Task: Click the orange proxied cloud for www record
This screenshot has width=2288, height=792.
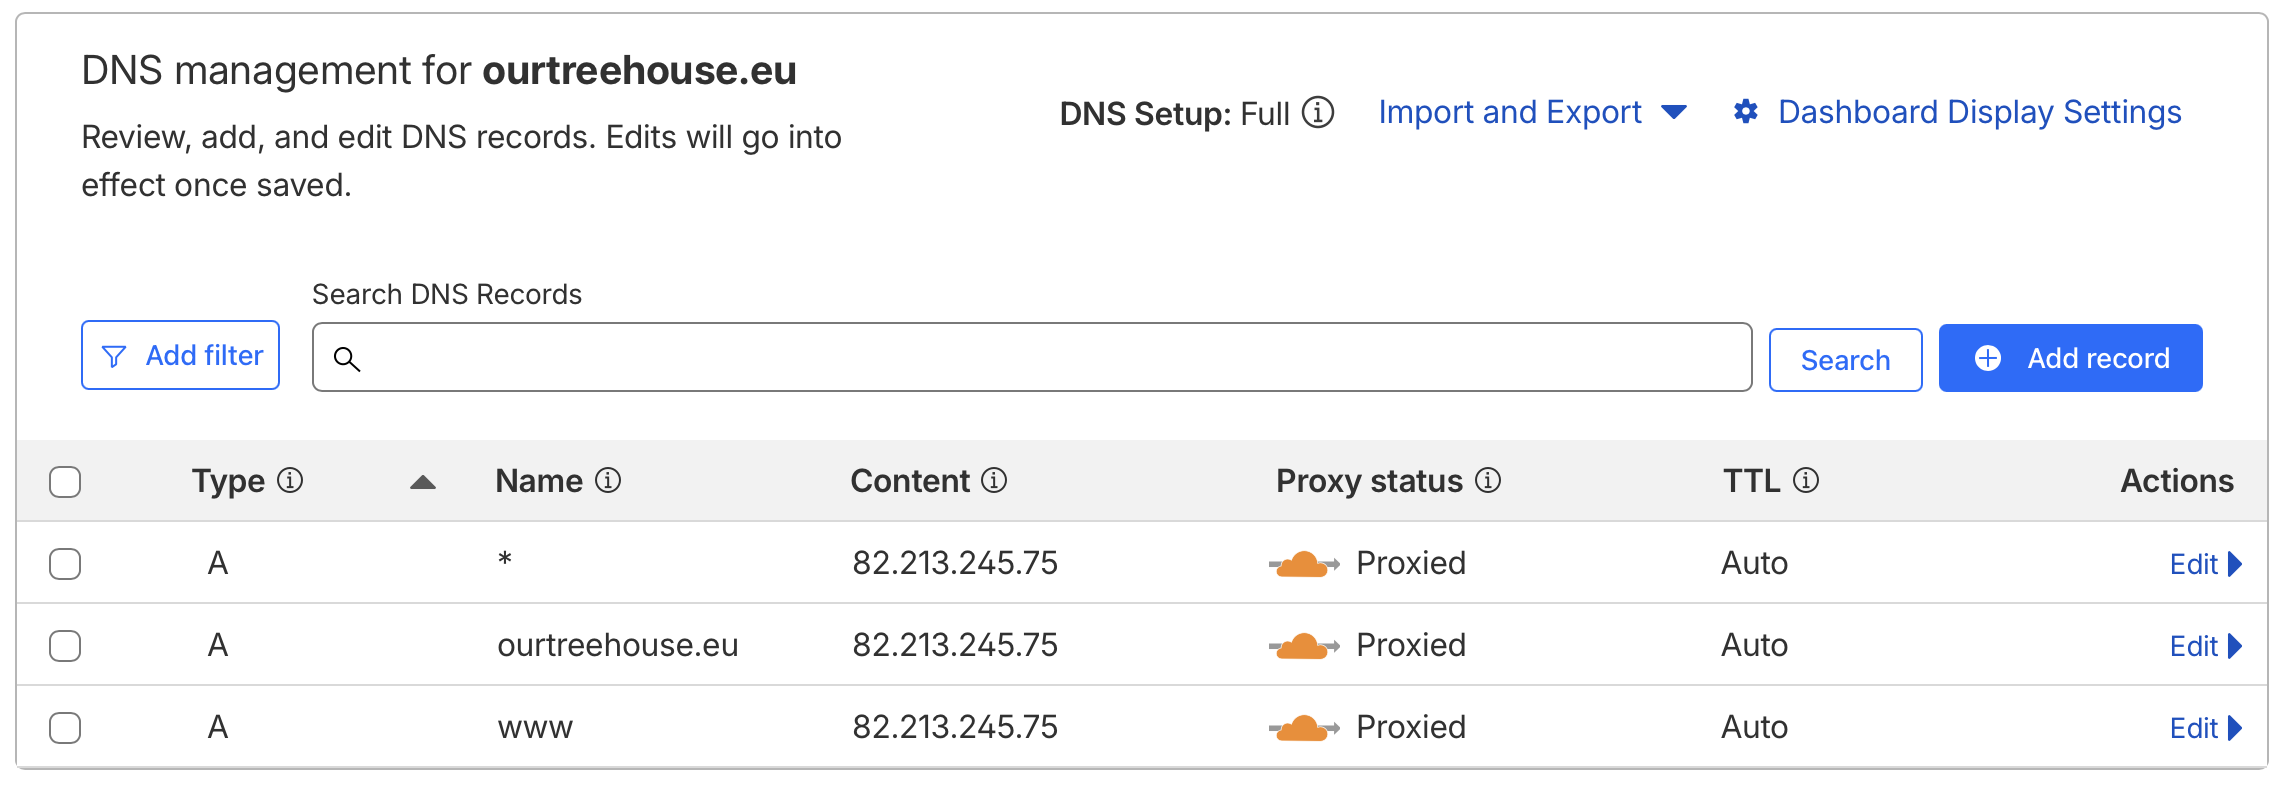Action: (x=1303, y=728)
